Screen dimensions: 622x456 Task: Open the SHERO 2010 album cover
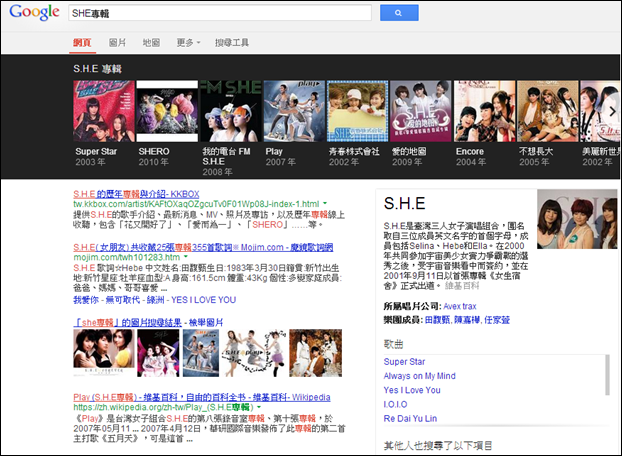167,111
